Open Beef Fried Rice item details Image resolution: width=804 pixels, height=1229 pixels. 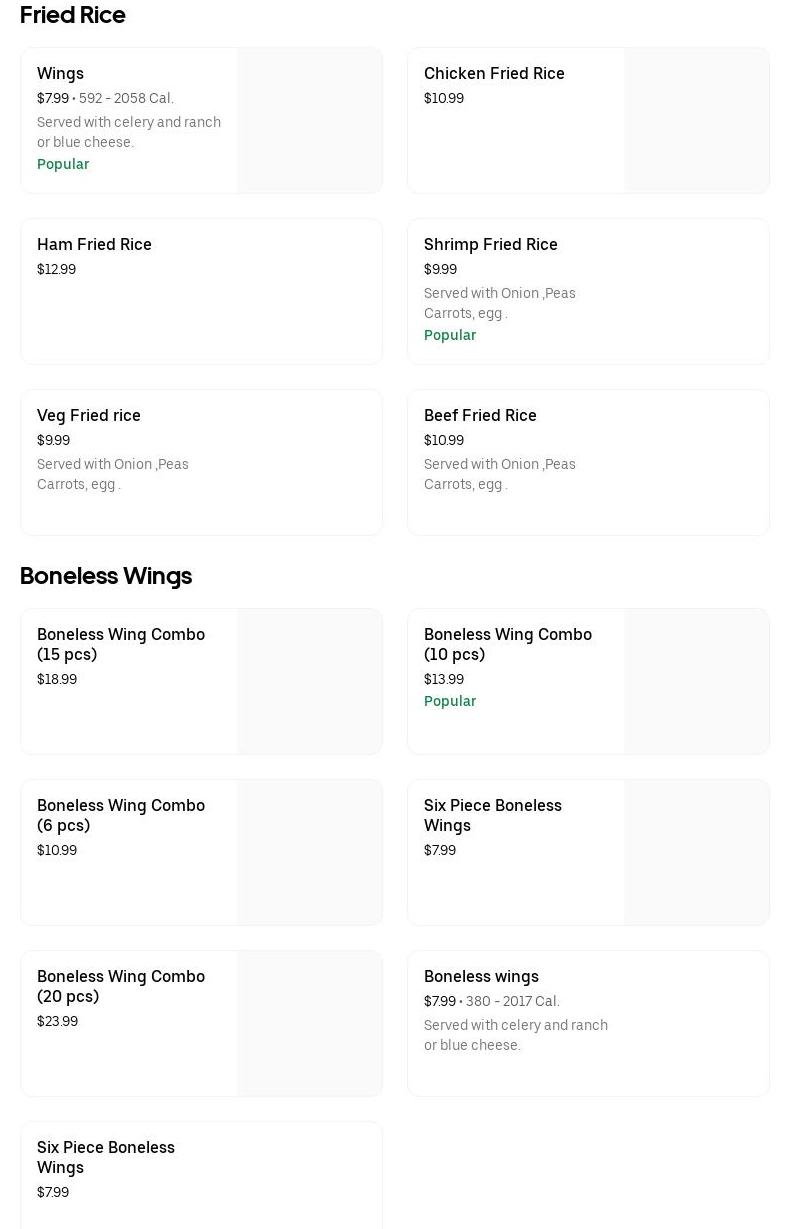coord(480,415)
